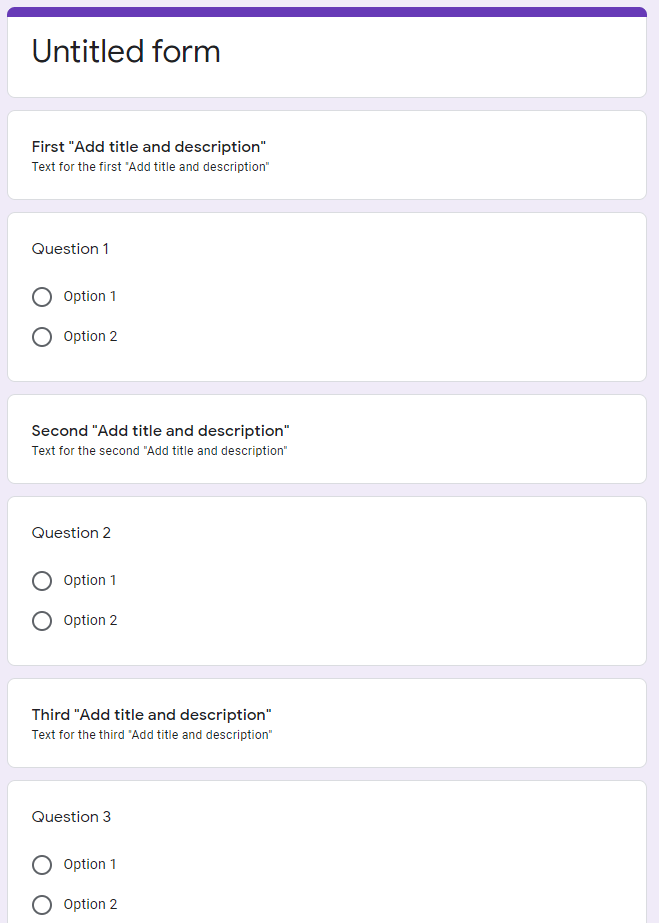Select Option 1 radio under Question 3
The height and width of the screenshot is (923, 659).
tap(42, 865)
